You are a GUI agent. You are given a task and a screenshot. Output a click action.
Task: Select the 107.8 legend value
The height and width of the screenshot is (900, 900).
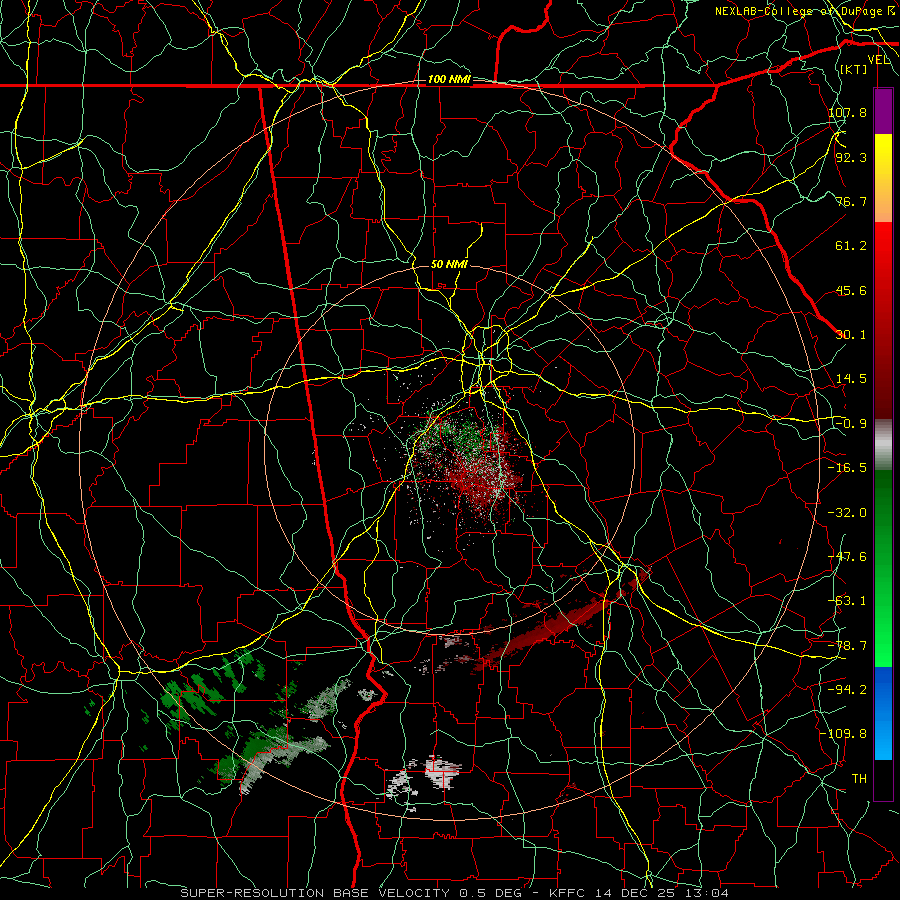(x=847, y=112)
